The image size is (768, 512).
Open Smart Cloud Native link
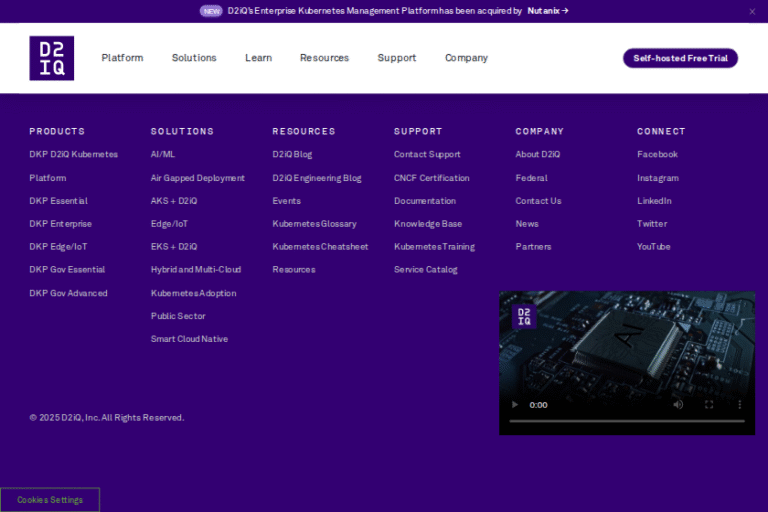click(189, 339)
